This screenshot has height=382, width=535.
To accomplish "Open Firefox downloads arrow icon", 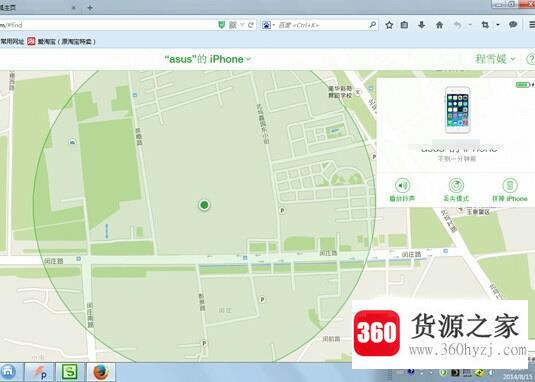I will [422, 25].
